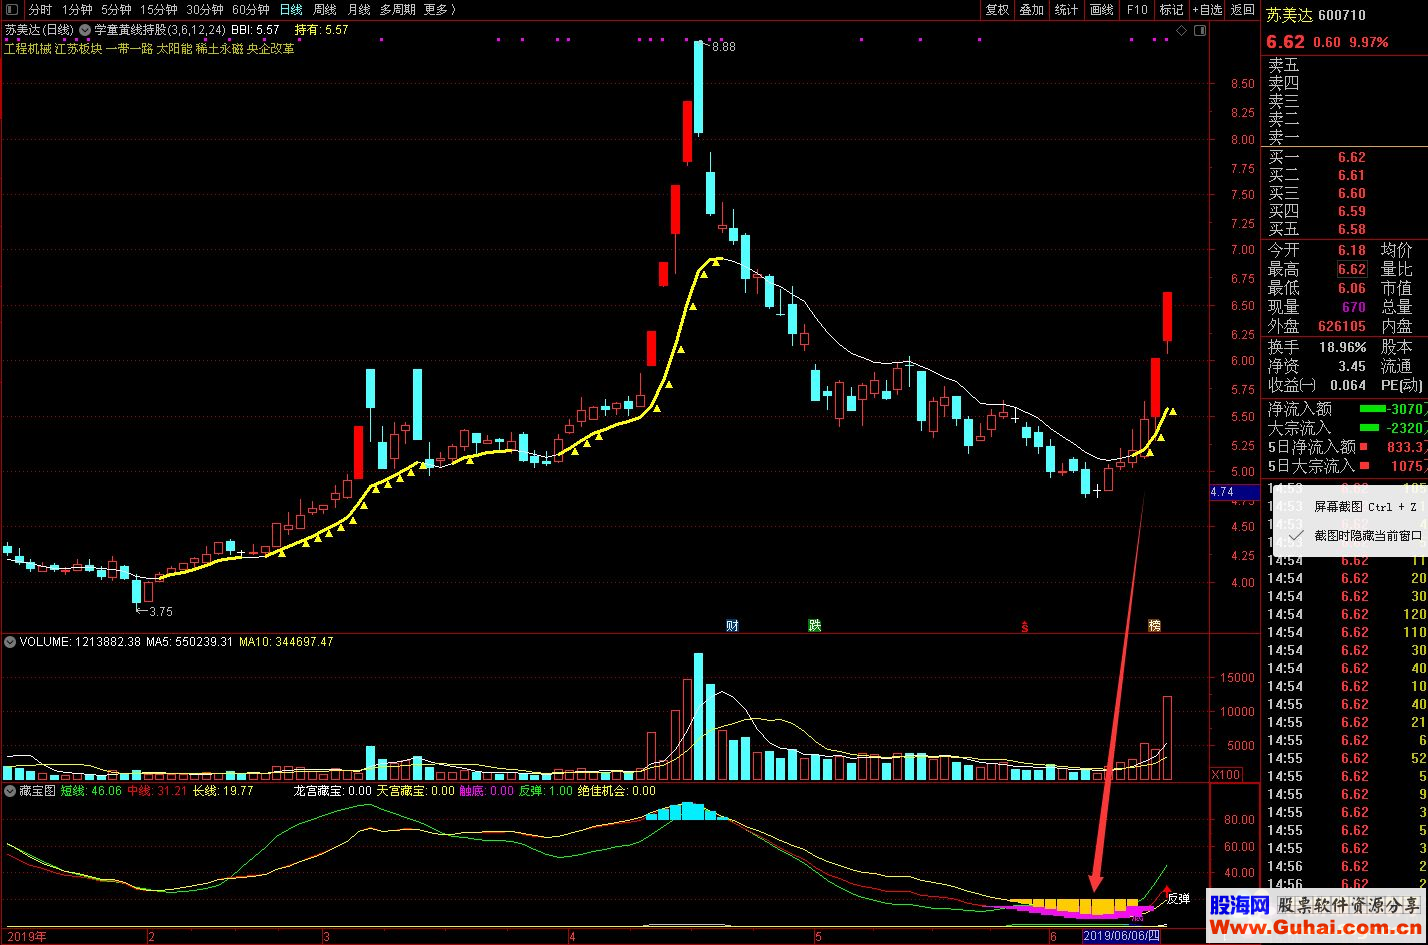Image resolution: width=1428 pixels, height=945 pixels.
Task: Click the 换手 value 18.96%
Action: tap(1343, 347)
